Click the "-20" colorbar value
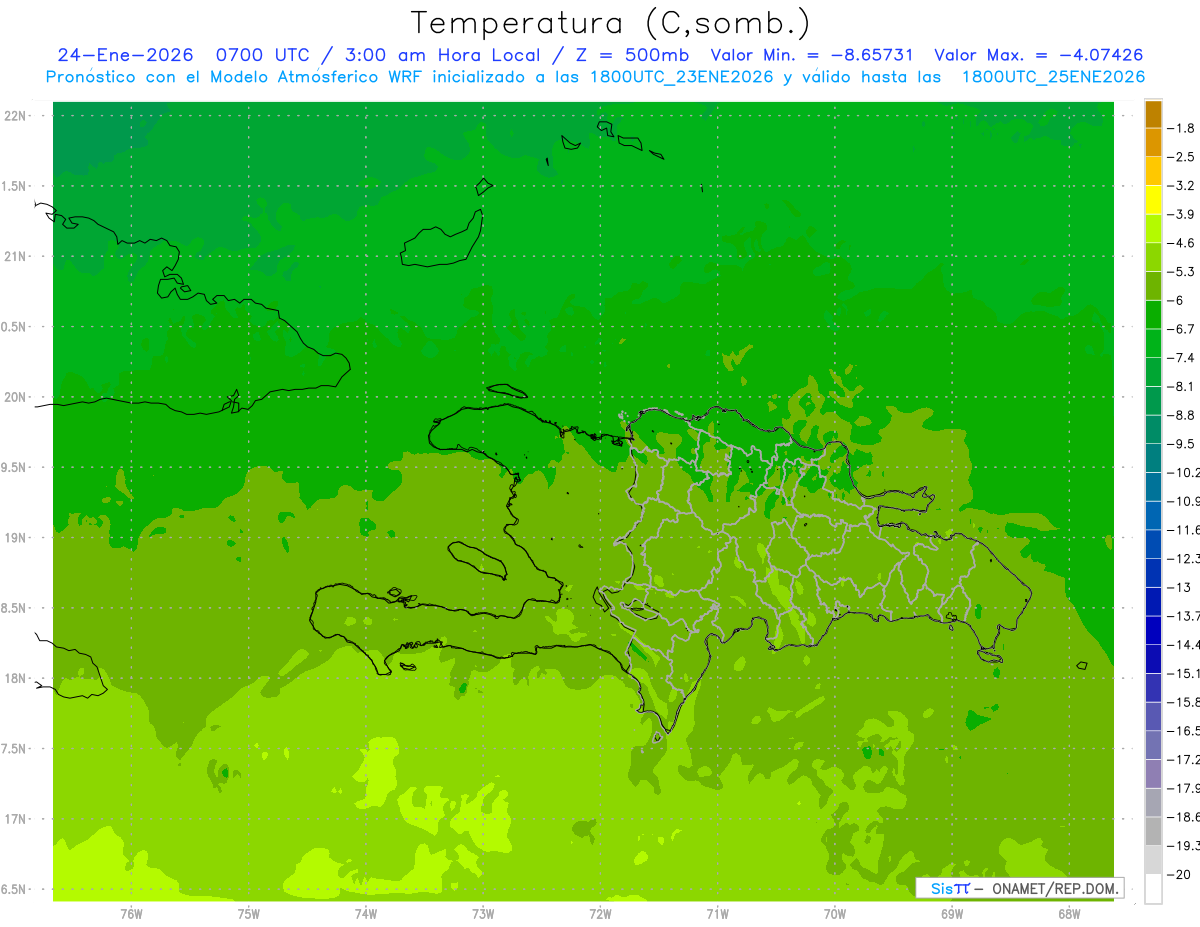 tap(1178, 874)
